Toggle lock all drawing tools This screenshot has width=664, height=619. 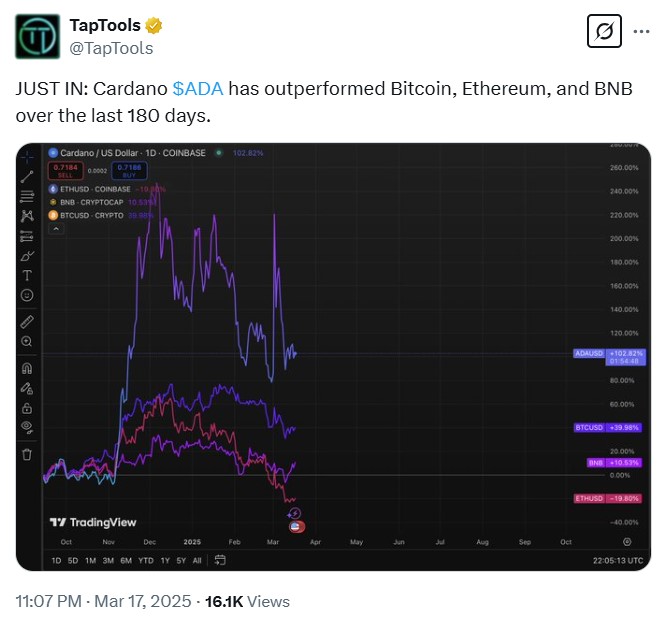27,408
